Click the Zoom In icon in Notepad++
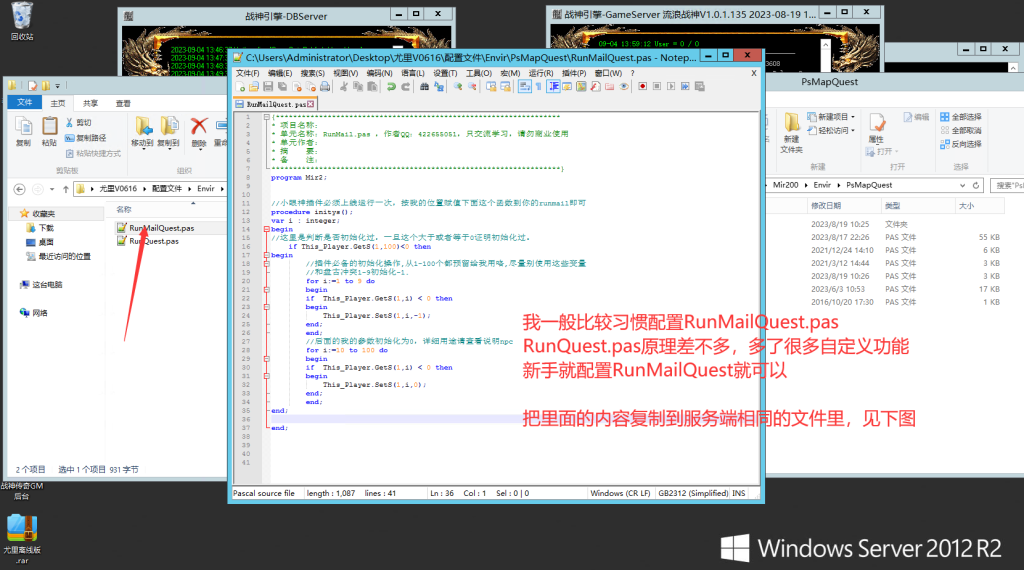1024x570 pixels. [458, 86]
